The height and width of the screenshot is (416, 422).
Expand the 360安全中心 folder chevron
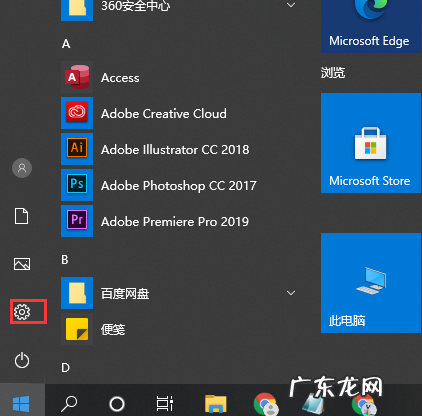(291, 5)
